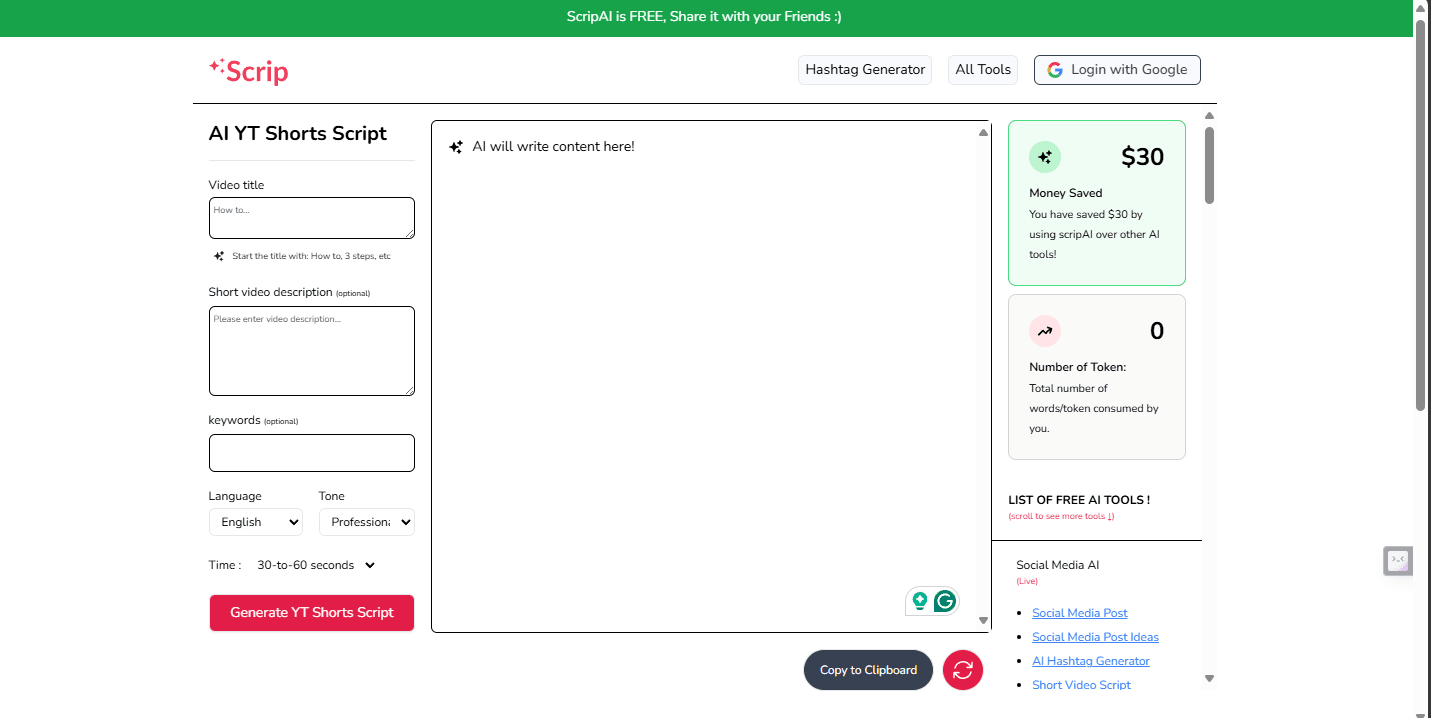Click Login with Google button
This screenshot has width=1431, height=718.
(1117, 70)
